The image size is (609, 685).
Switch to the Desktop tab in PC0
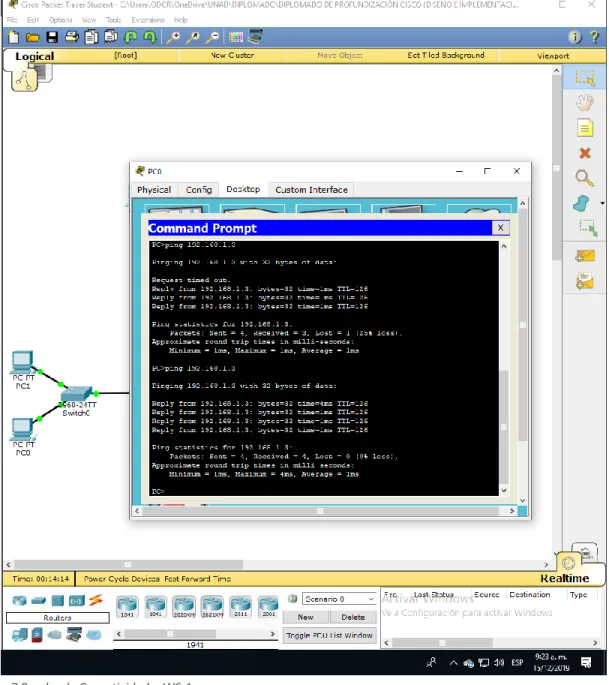tap(243, 190)
